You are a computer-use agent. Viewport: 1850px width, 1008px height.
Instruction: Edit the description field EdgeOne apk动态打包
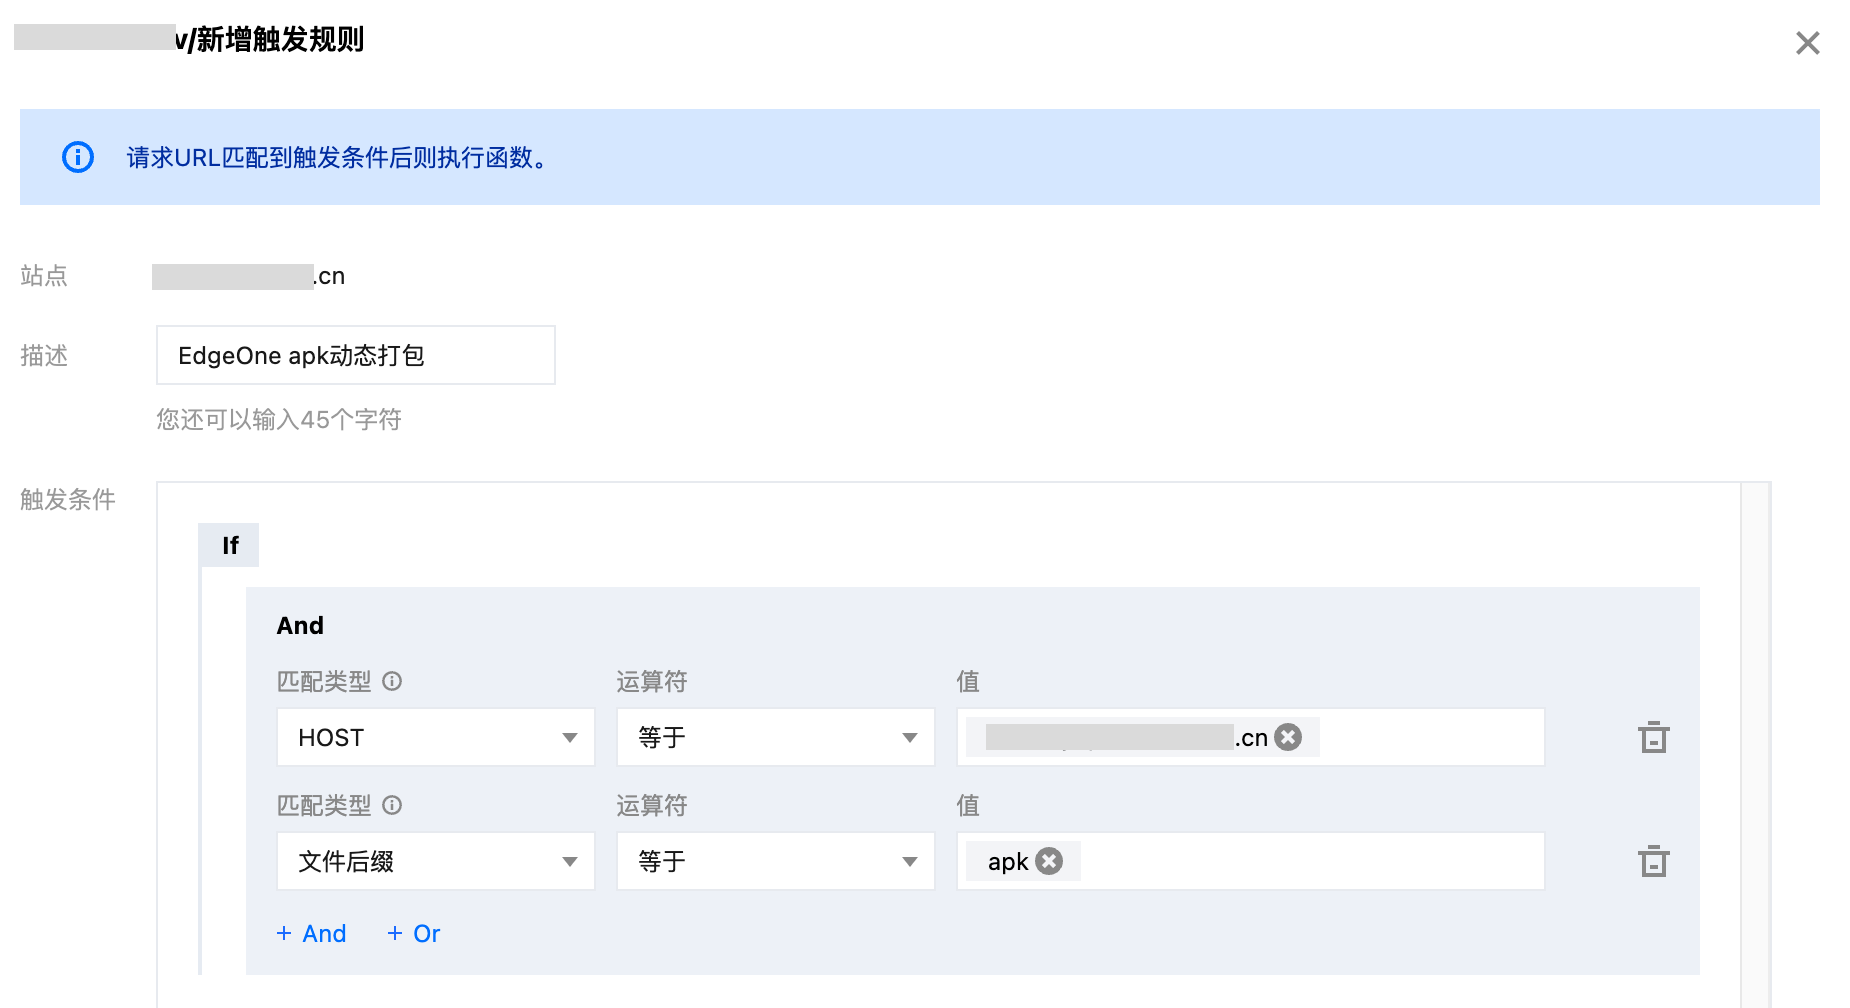coord(355,355)
